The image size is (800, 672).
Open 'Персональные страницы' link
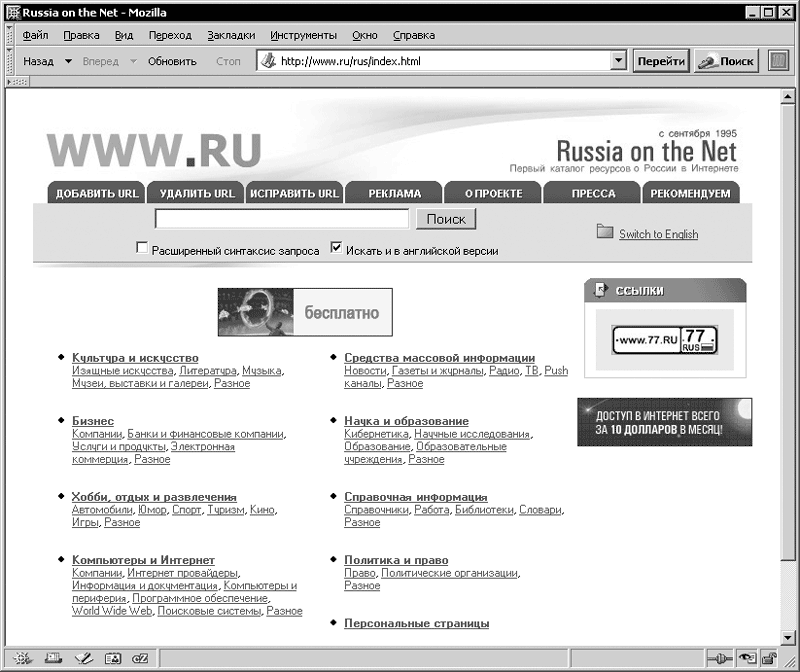pyautogui.click(x=417, y=623)
